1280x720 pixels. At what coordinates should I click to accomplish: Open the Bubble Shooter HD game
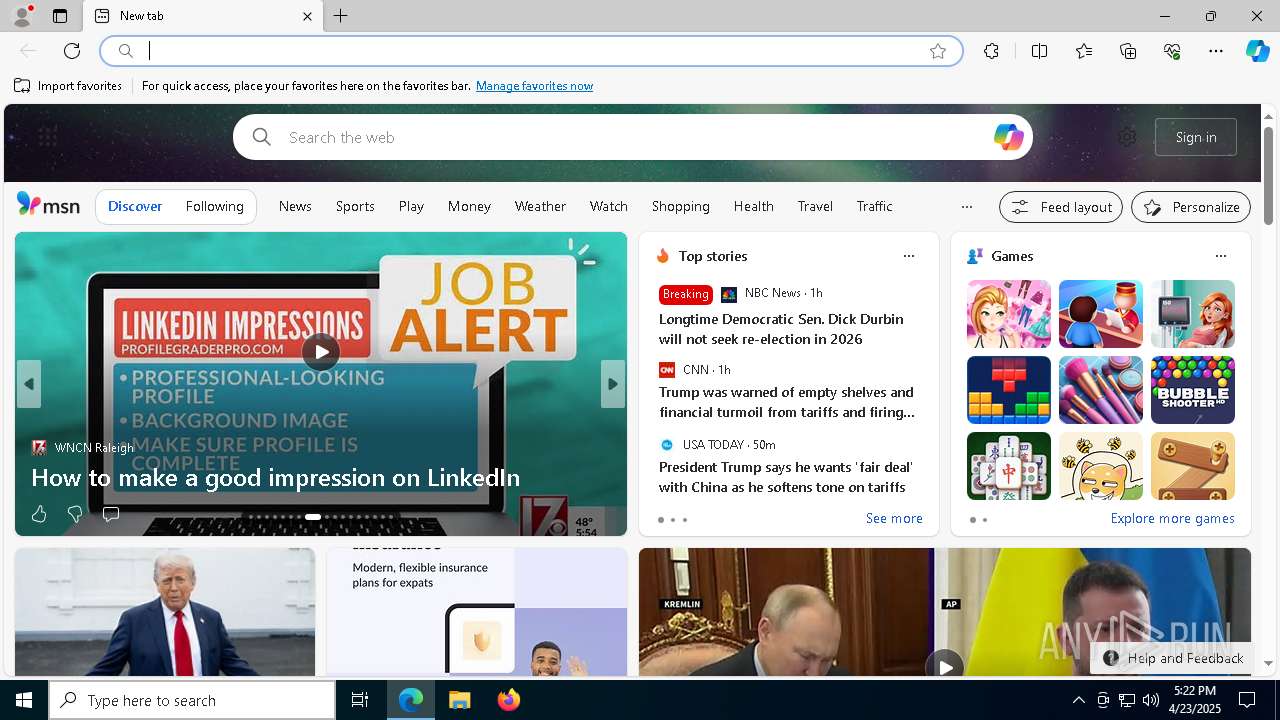tap(1193, 390)
